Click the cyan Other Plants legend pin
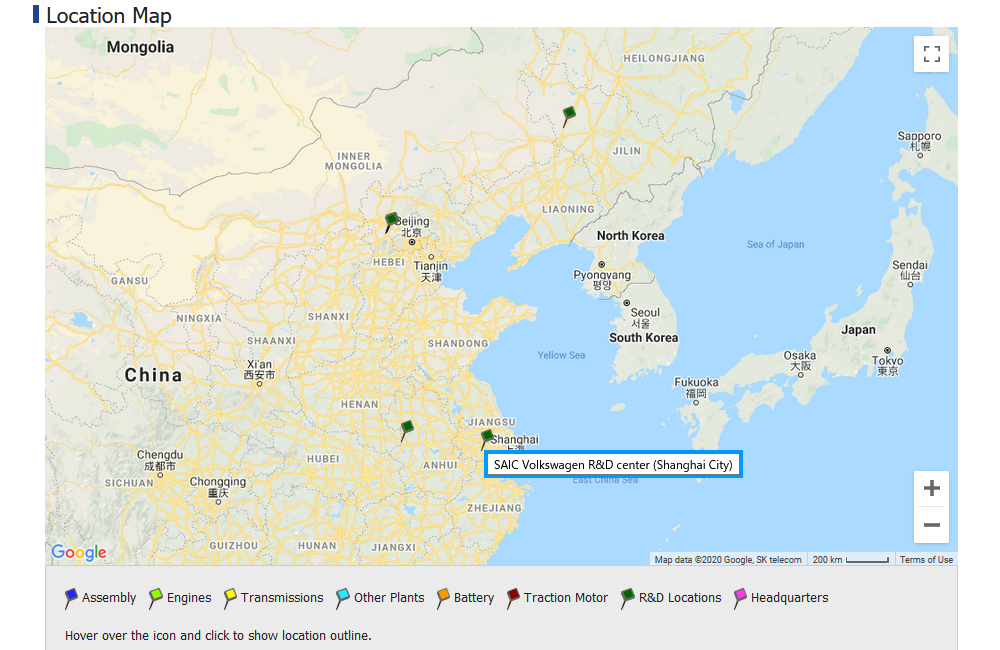The image size is (1000, 650). click(342, 598)
